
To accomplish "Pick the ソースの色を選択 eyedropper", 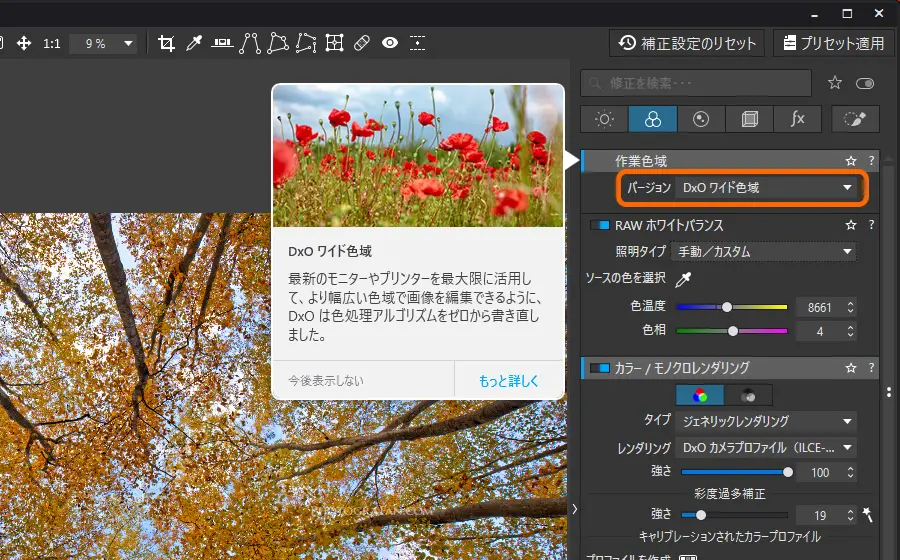I will [683, 279].
